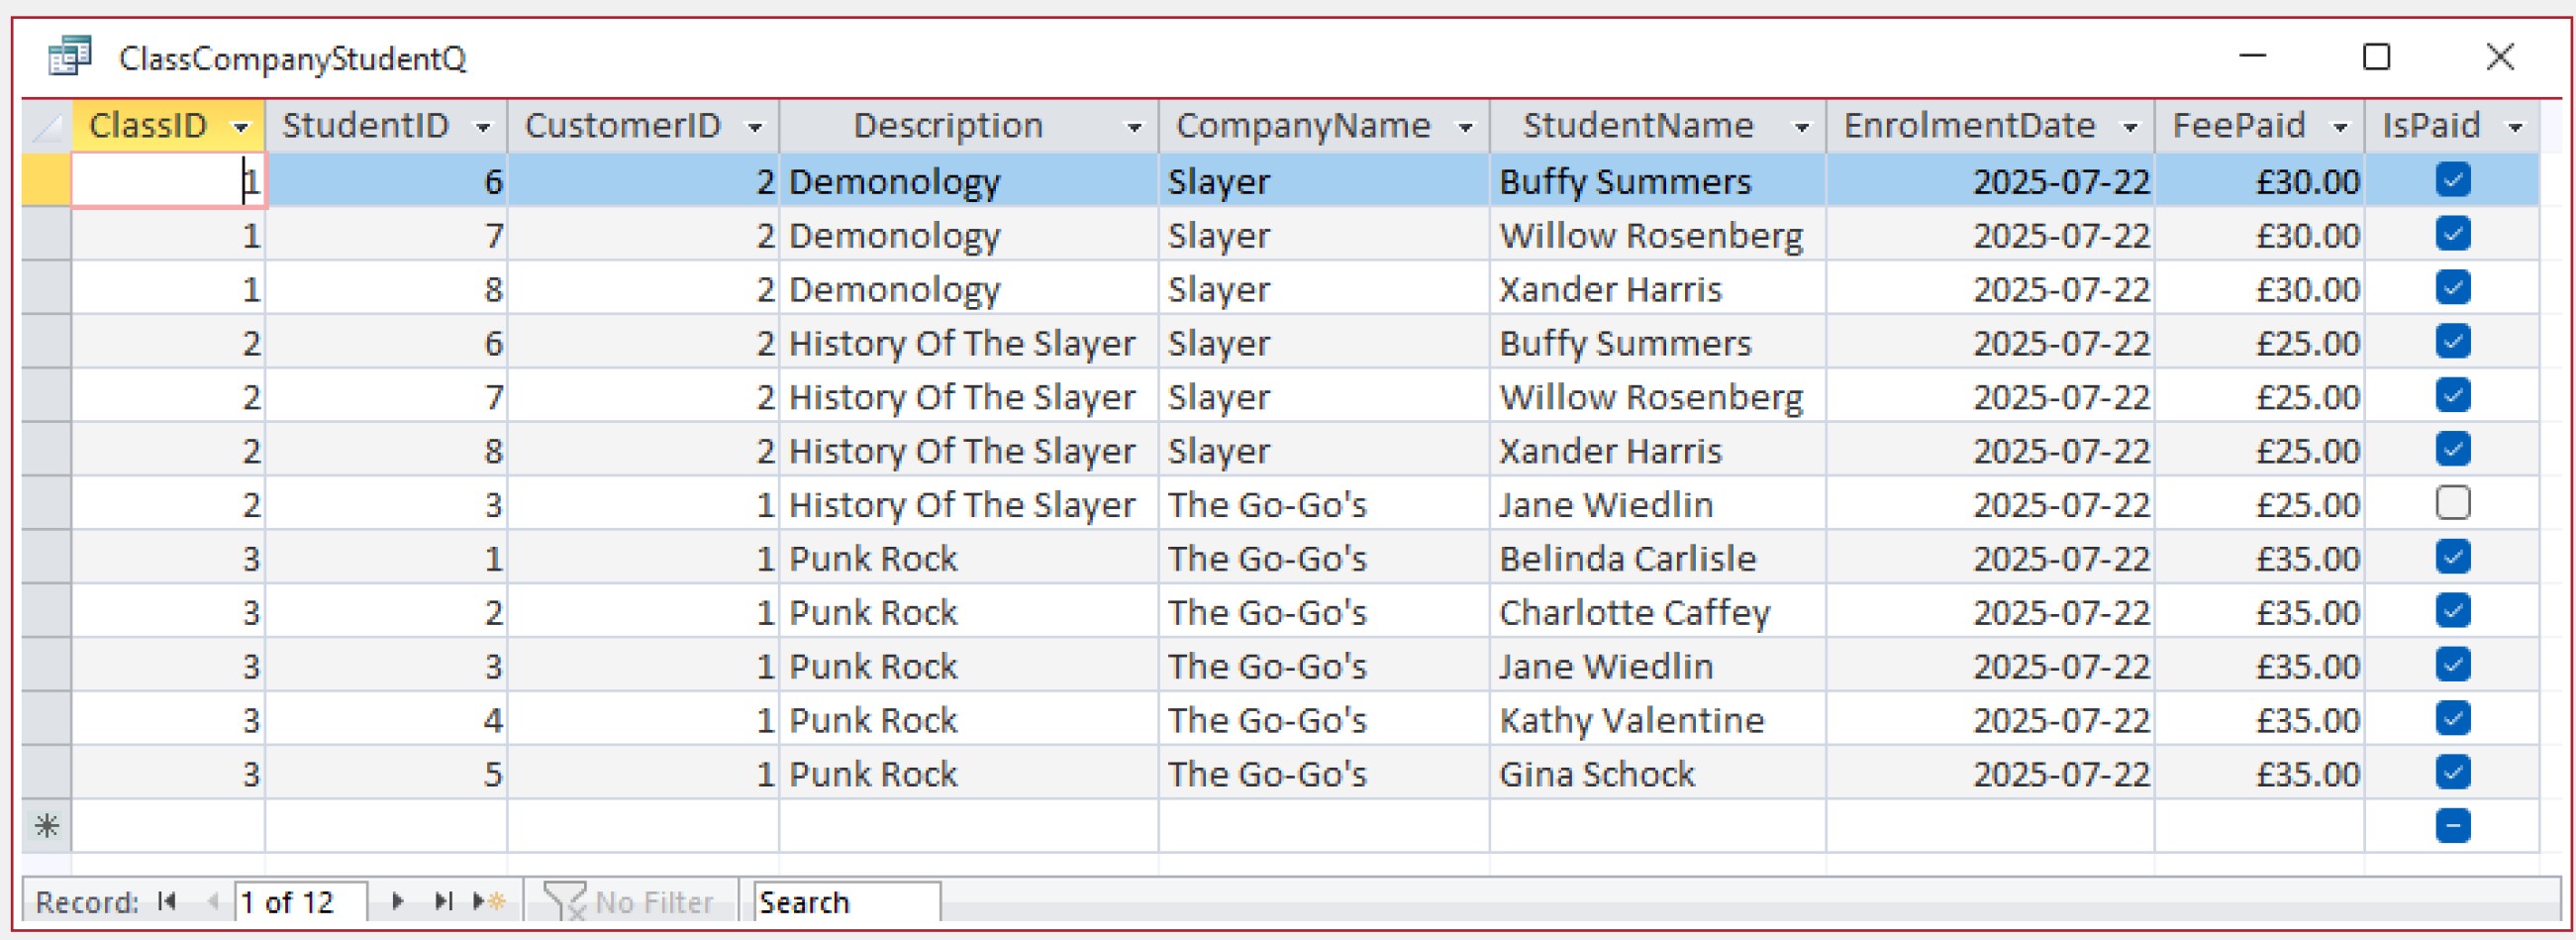The height and width of the screenshot is (940, 2576).
Task: Tick IsPaid checkbox for Jane Wiedlin History
Action: (2453, 503)
